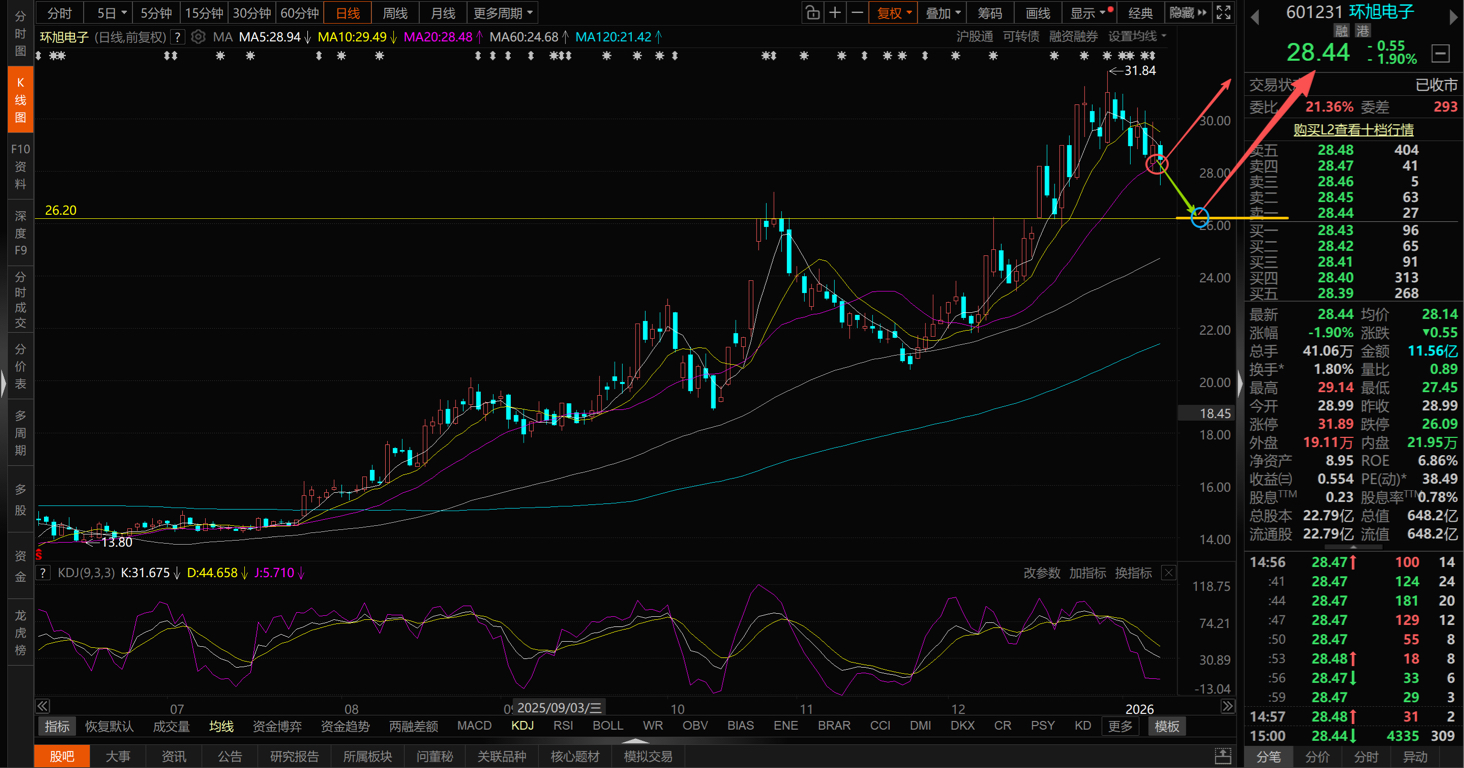Open the 复权 dropdown
The image size is (1464, 768).
pos(894,13)
